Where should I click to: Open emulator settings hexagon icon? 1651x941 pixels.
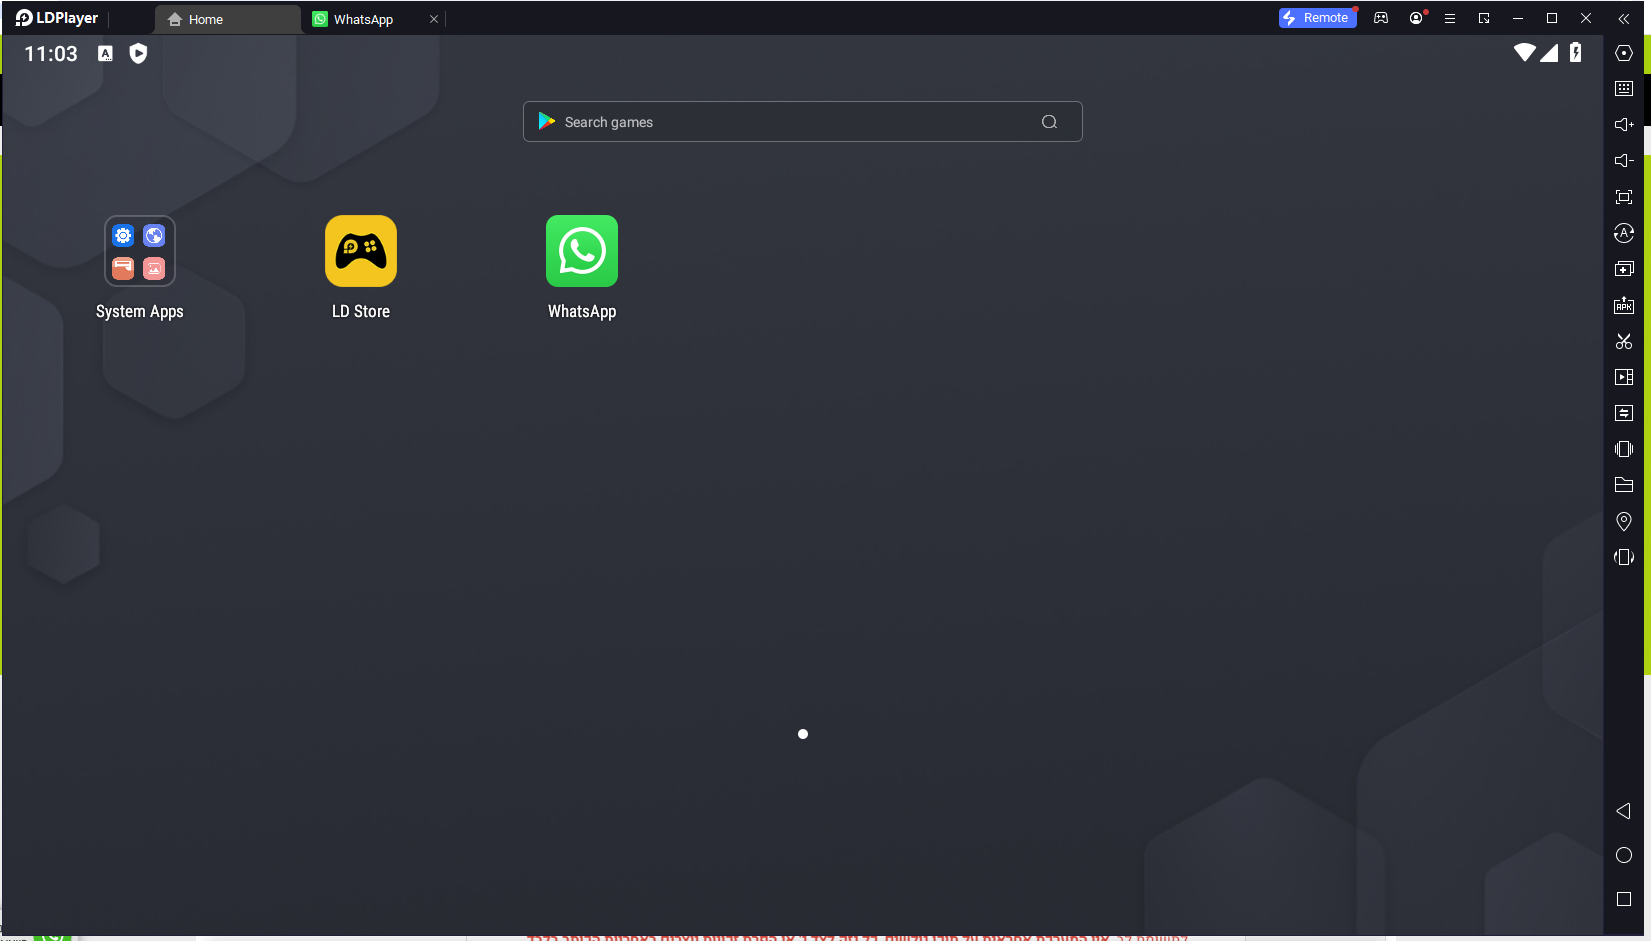(x=1624, y=53)
